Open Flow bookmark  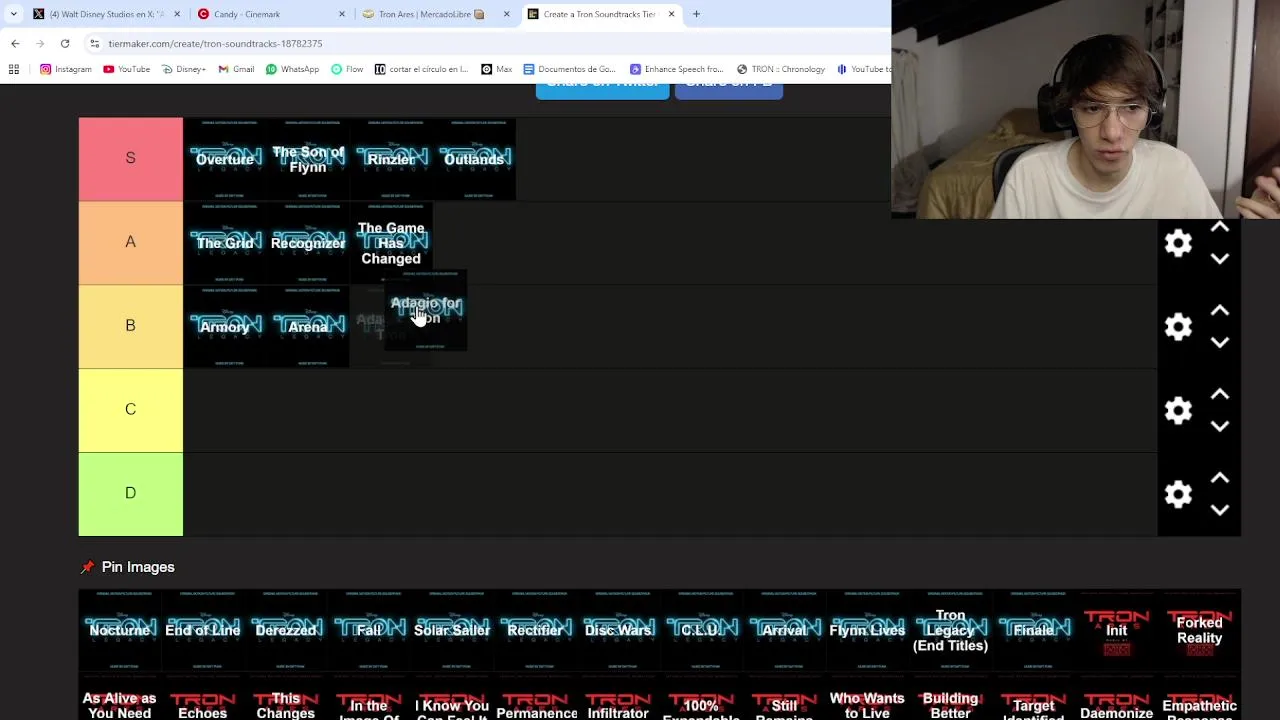pyautogui.click(x=347, y=69)
